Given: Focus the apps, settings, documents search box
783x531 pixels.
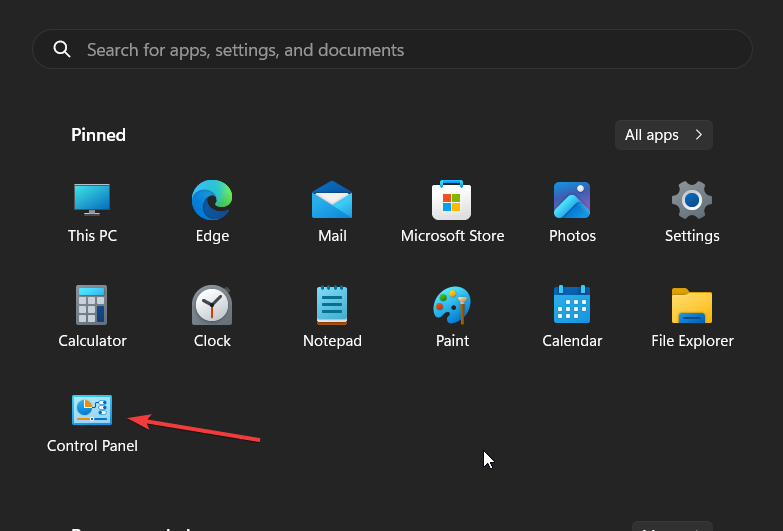Looking at the screenshot, I should point(400,50).
